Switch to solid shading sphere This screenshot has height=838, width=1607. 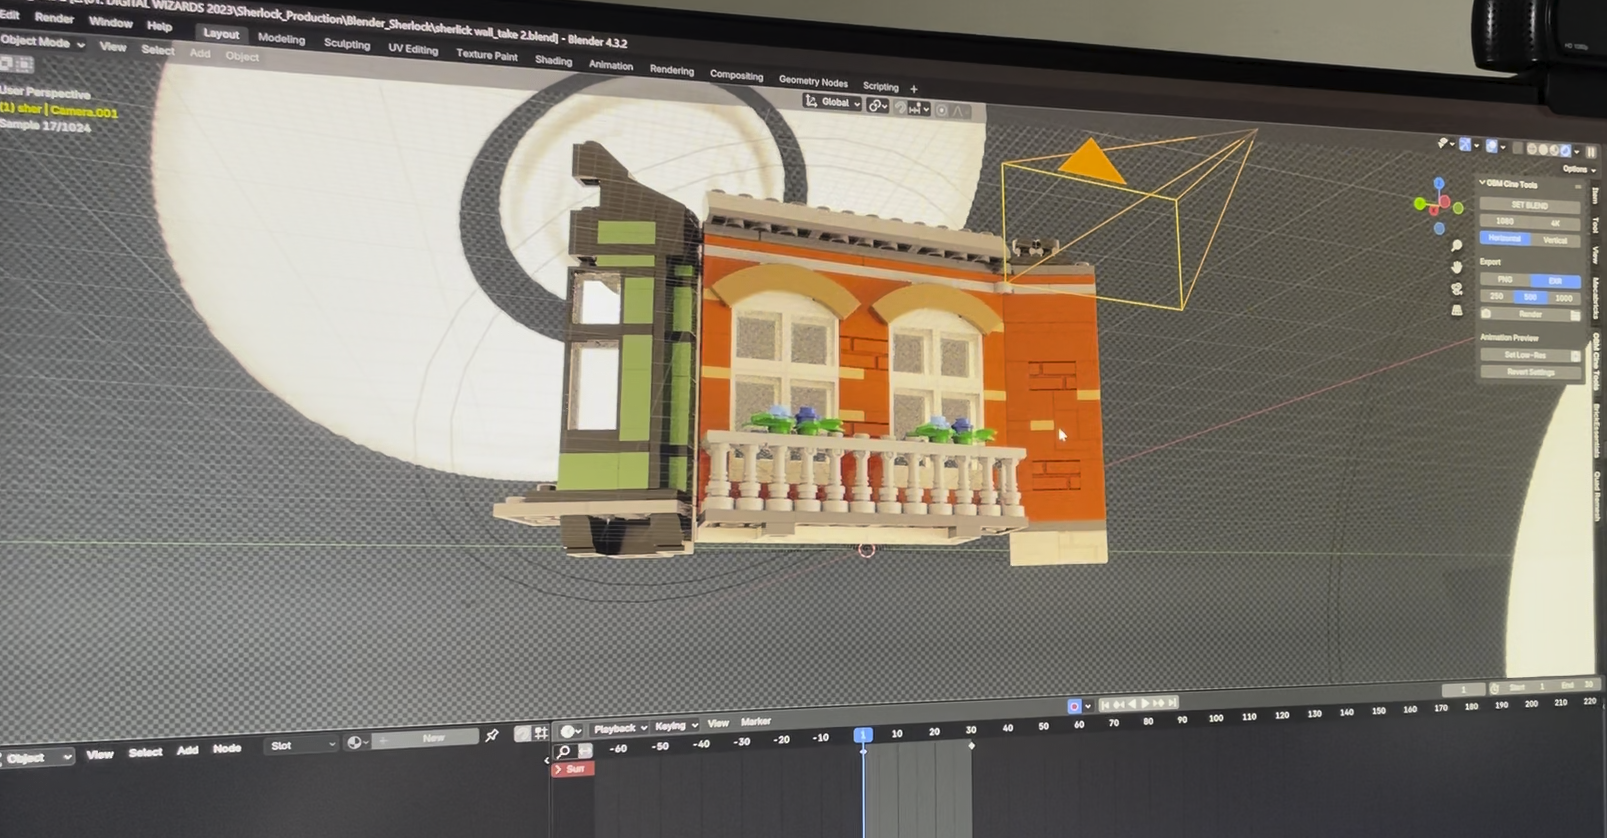coord(1543,150)
